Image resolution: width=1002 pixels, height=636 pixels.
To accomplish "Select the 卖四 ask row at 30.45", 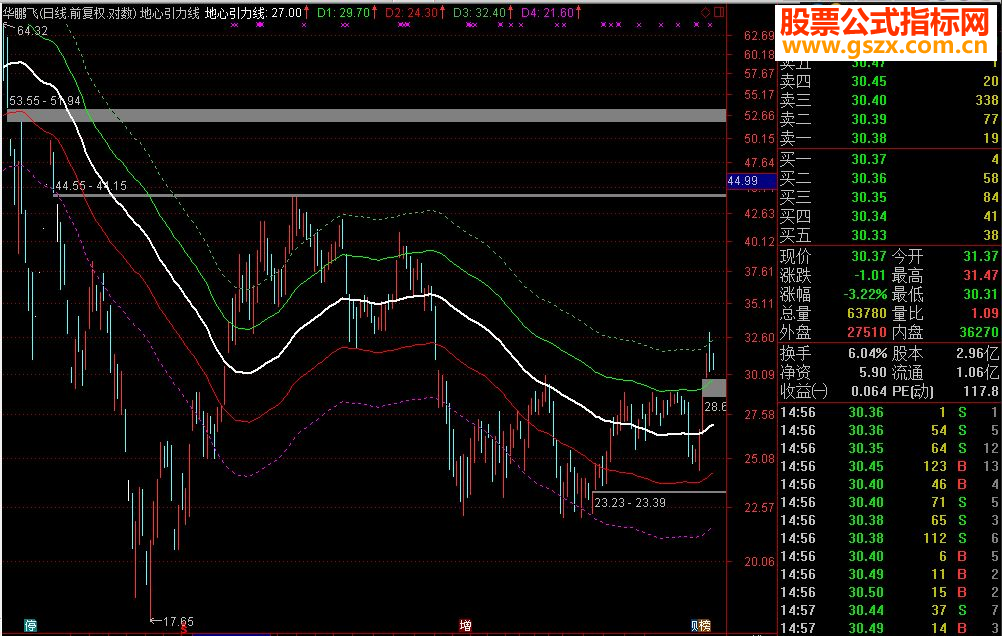I will [888, 81].
